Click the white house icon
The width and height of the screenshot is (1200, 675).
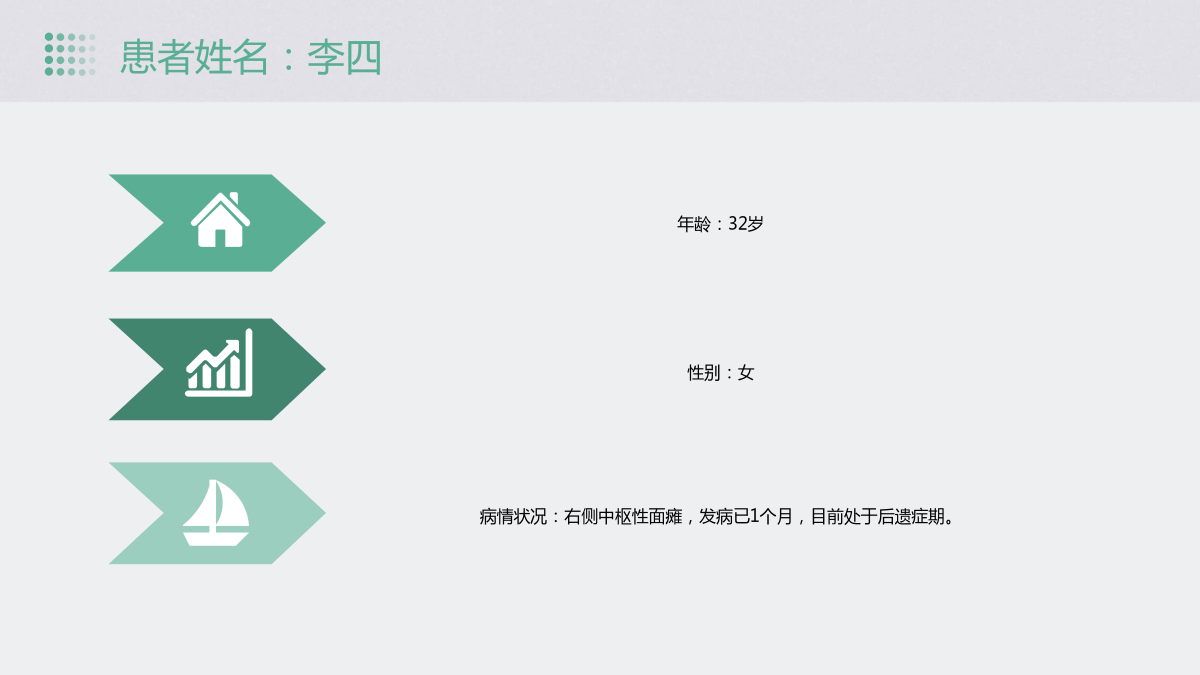(x=220, y=220)
